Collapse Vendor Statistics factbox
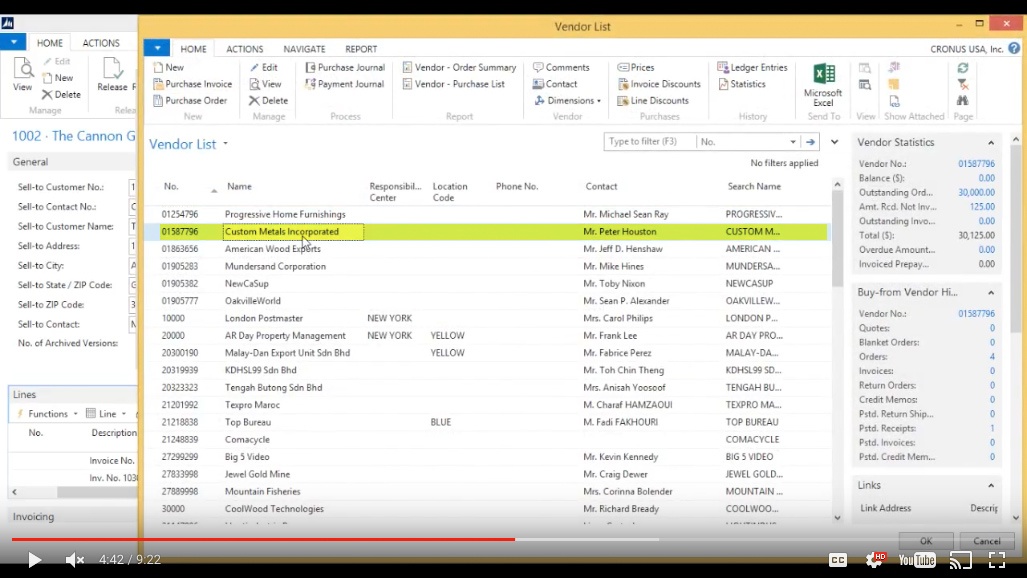Image resolution: width=1027 pixels, height=578 pixels. point(991,143)
